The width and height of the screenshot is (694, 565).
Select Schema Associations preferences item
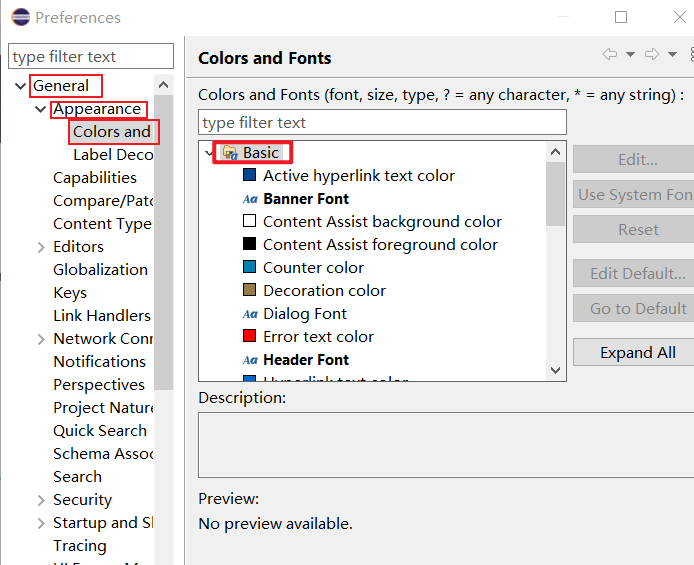click(103, 454)
